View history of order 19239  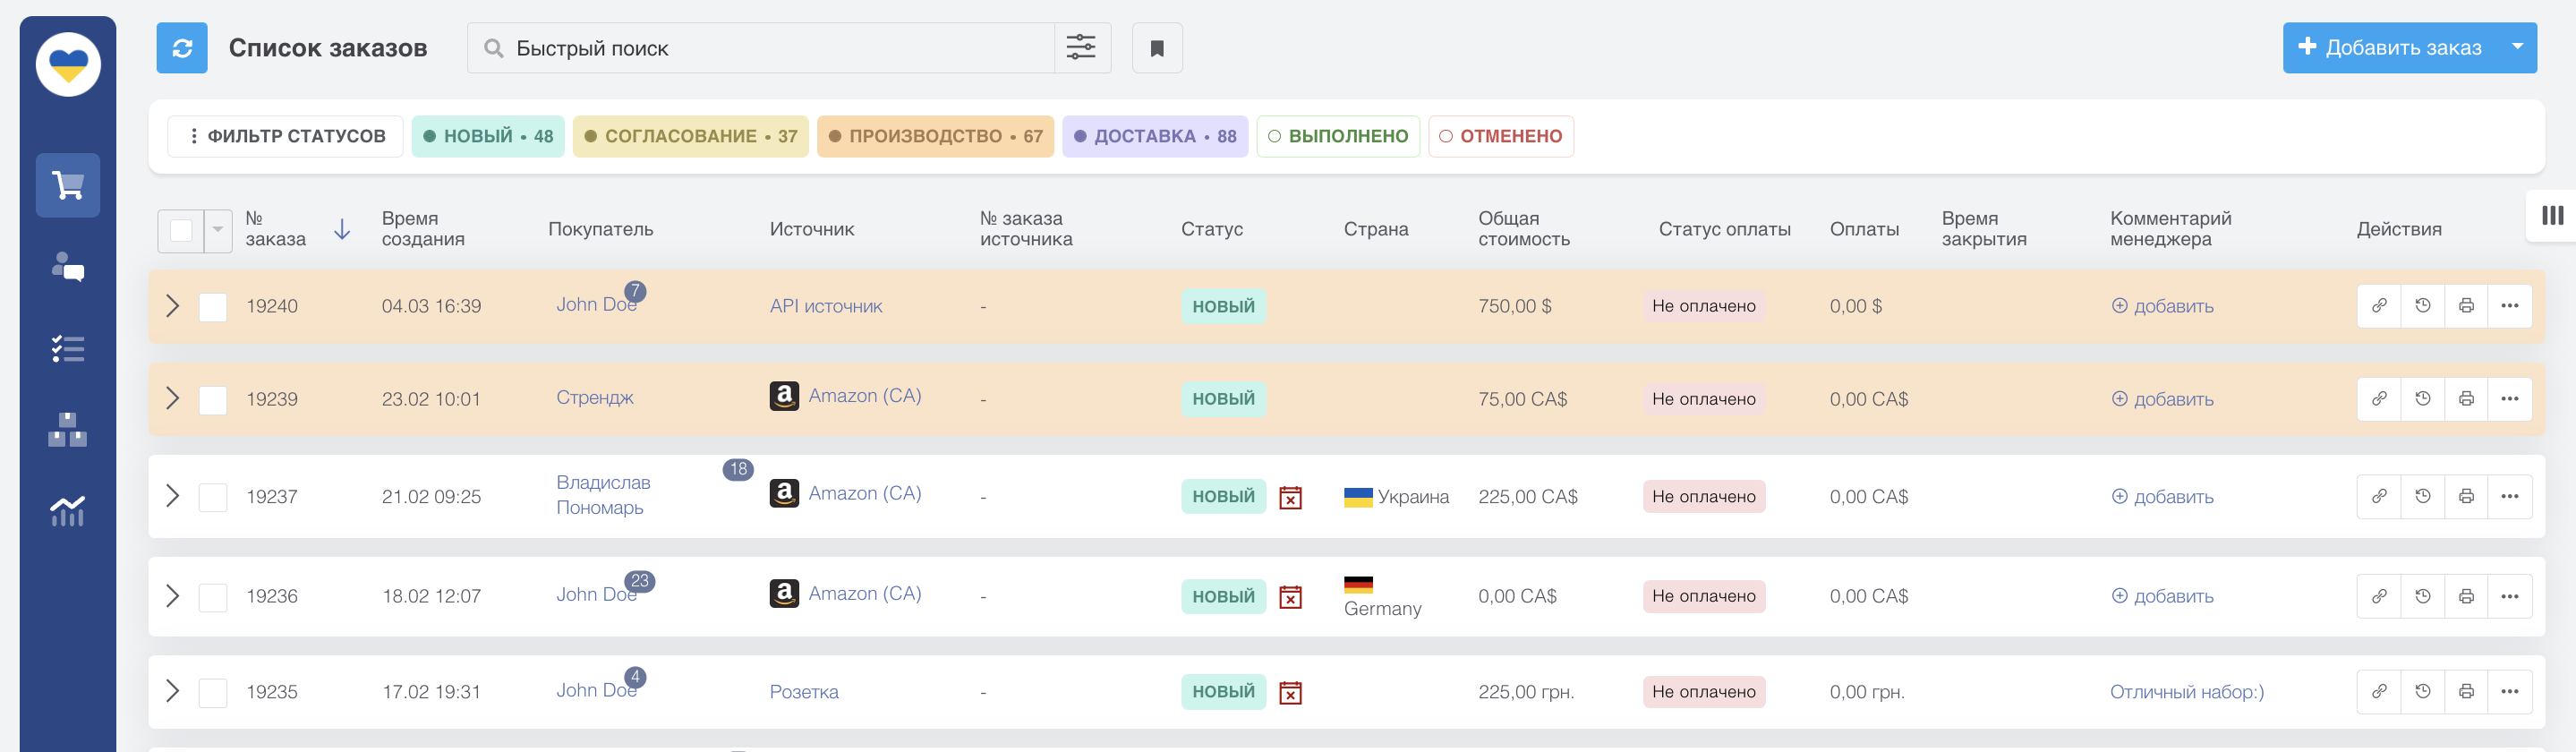tap(2422, 399)
